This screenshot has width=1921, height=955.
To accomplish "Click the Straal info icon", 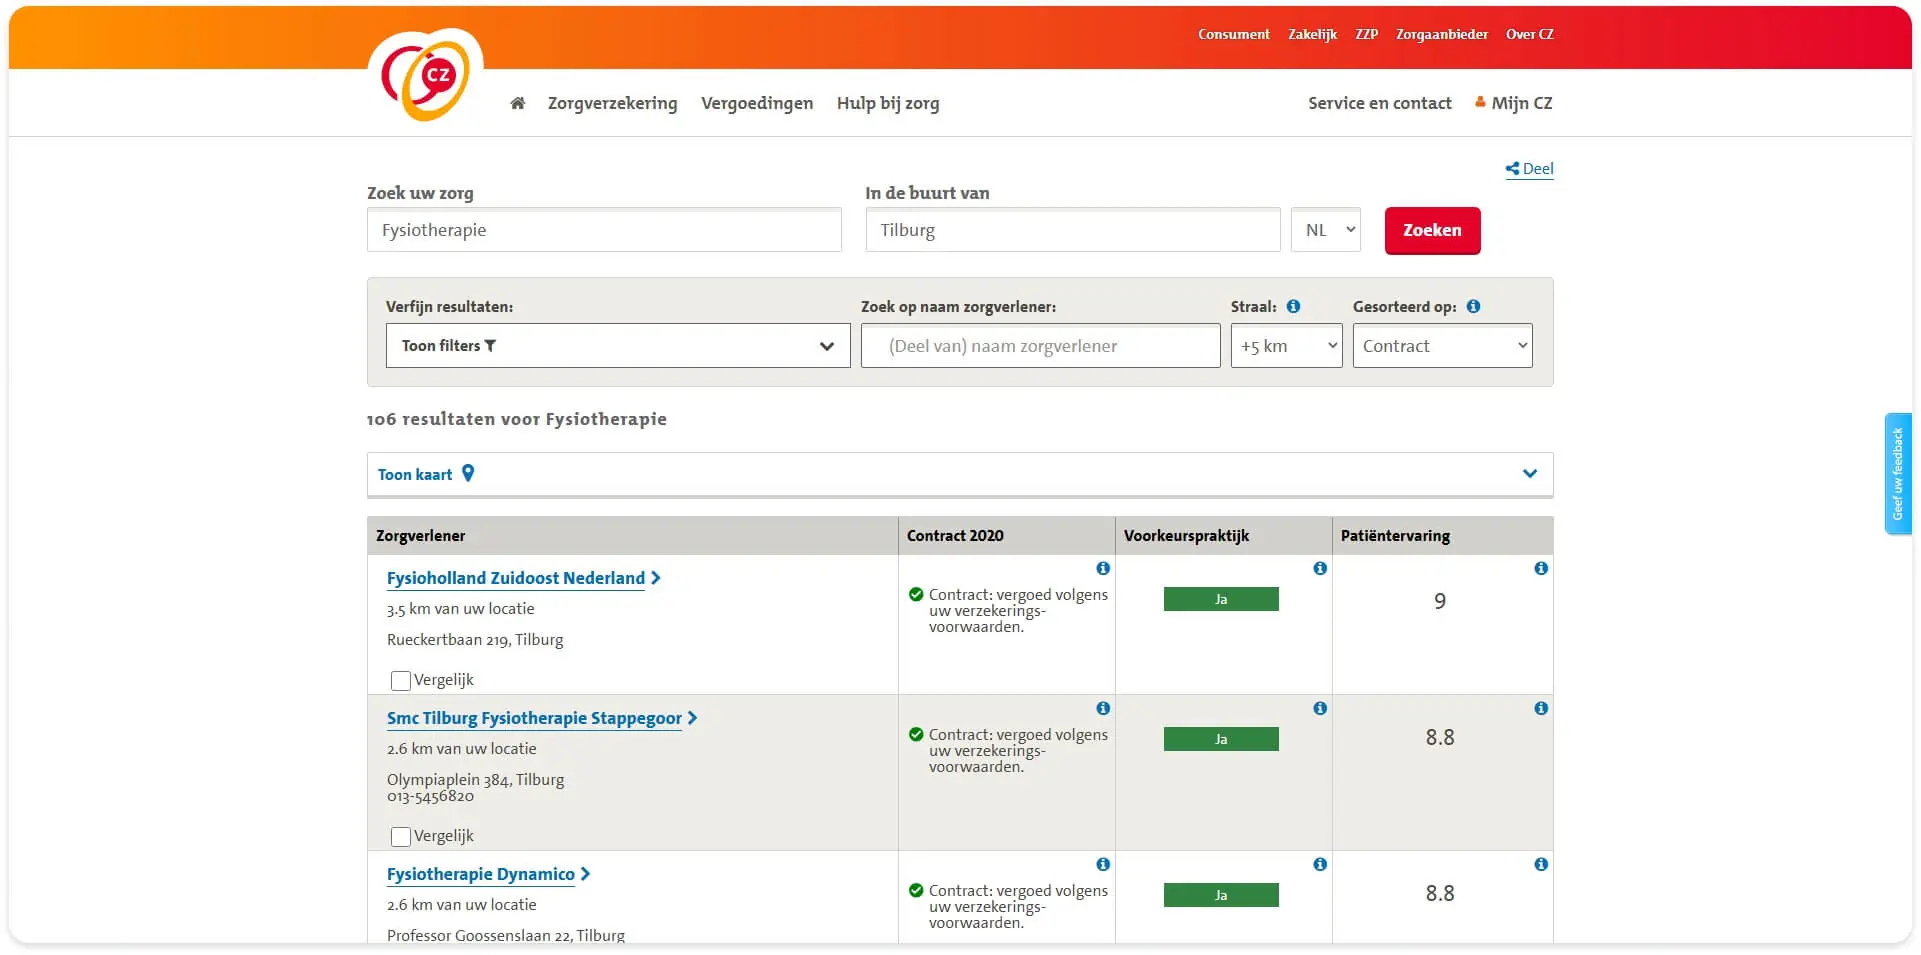I will pyautogui.click(x=1293, y=306).
